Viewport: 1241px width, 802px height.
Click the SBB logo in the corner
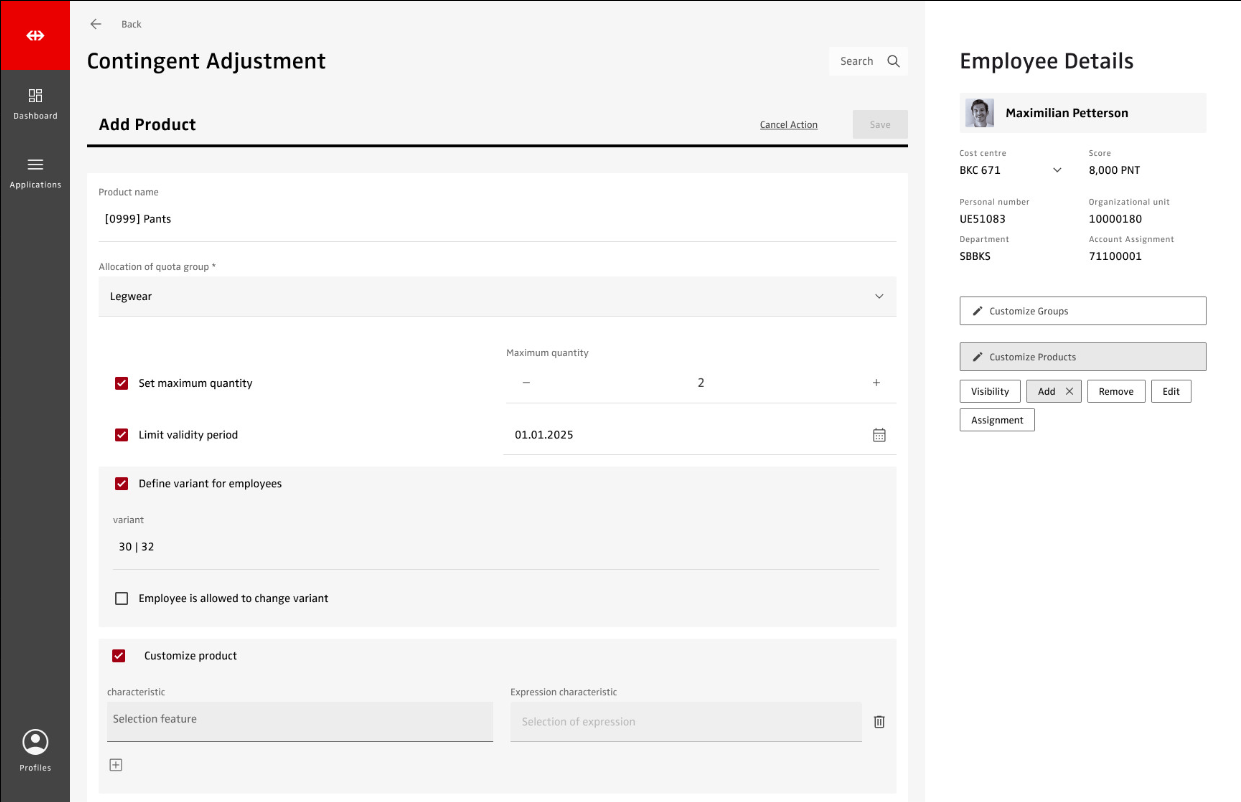(x=35, y=35)
